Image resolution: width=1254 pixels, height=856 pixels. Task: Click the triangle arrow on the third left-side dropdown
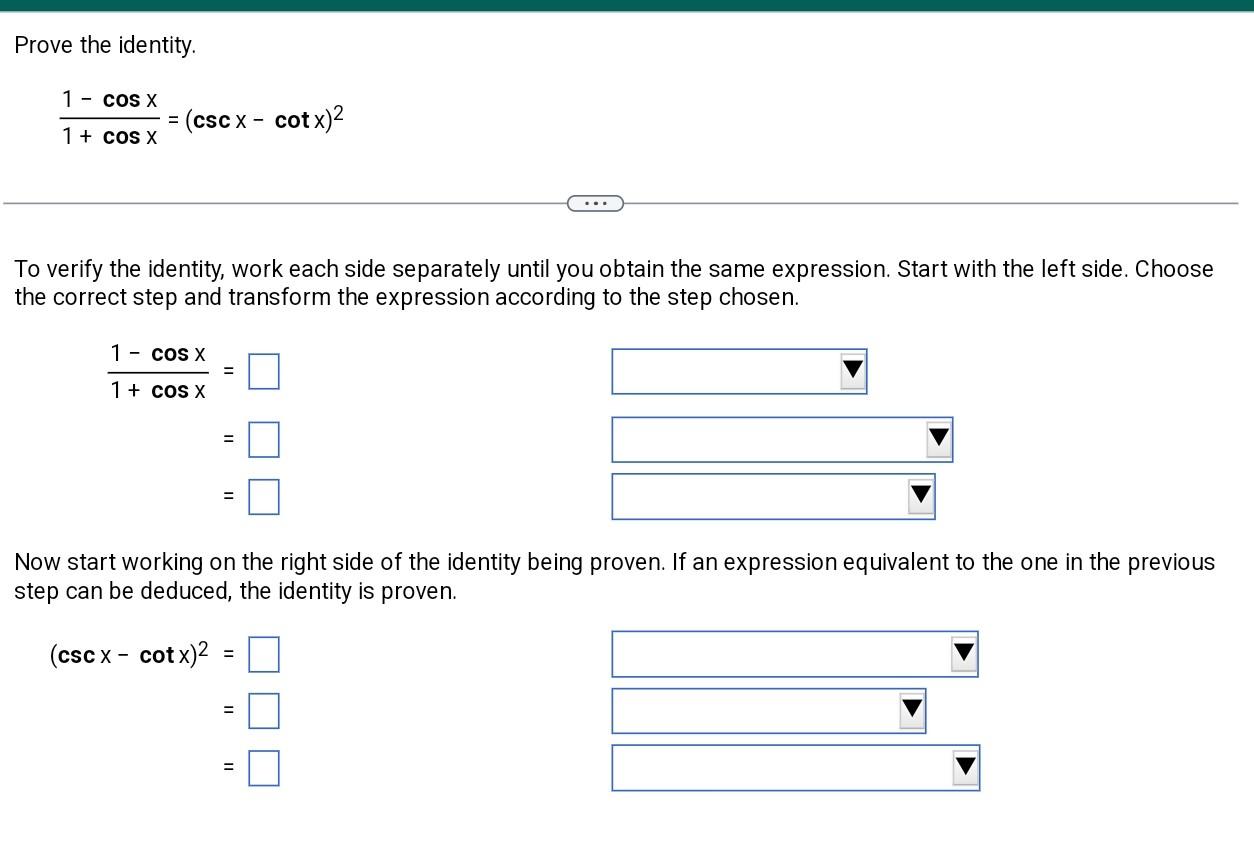pyautogui.click(x=920, y=496)
